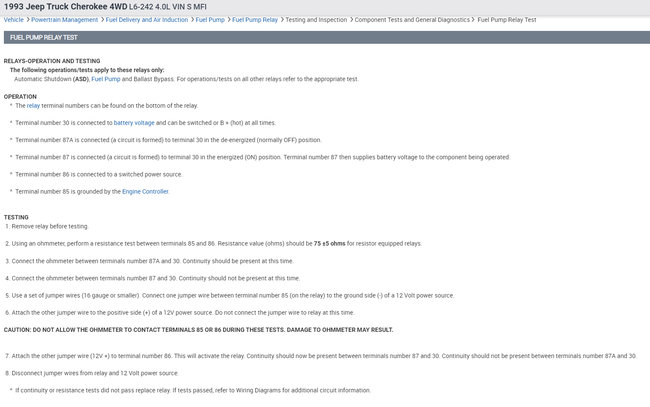Click the TESTING section heading
The height and width of the screenshot is (407, 650).
click(16, 217)
